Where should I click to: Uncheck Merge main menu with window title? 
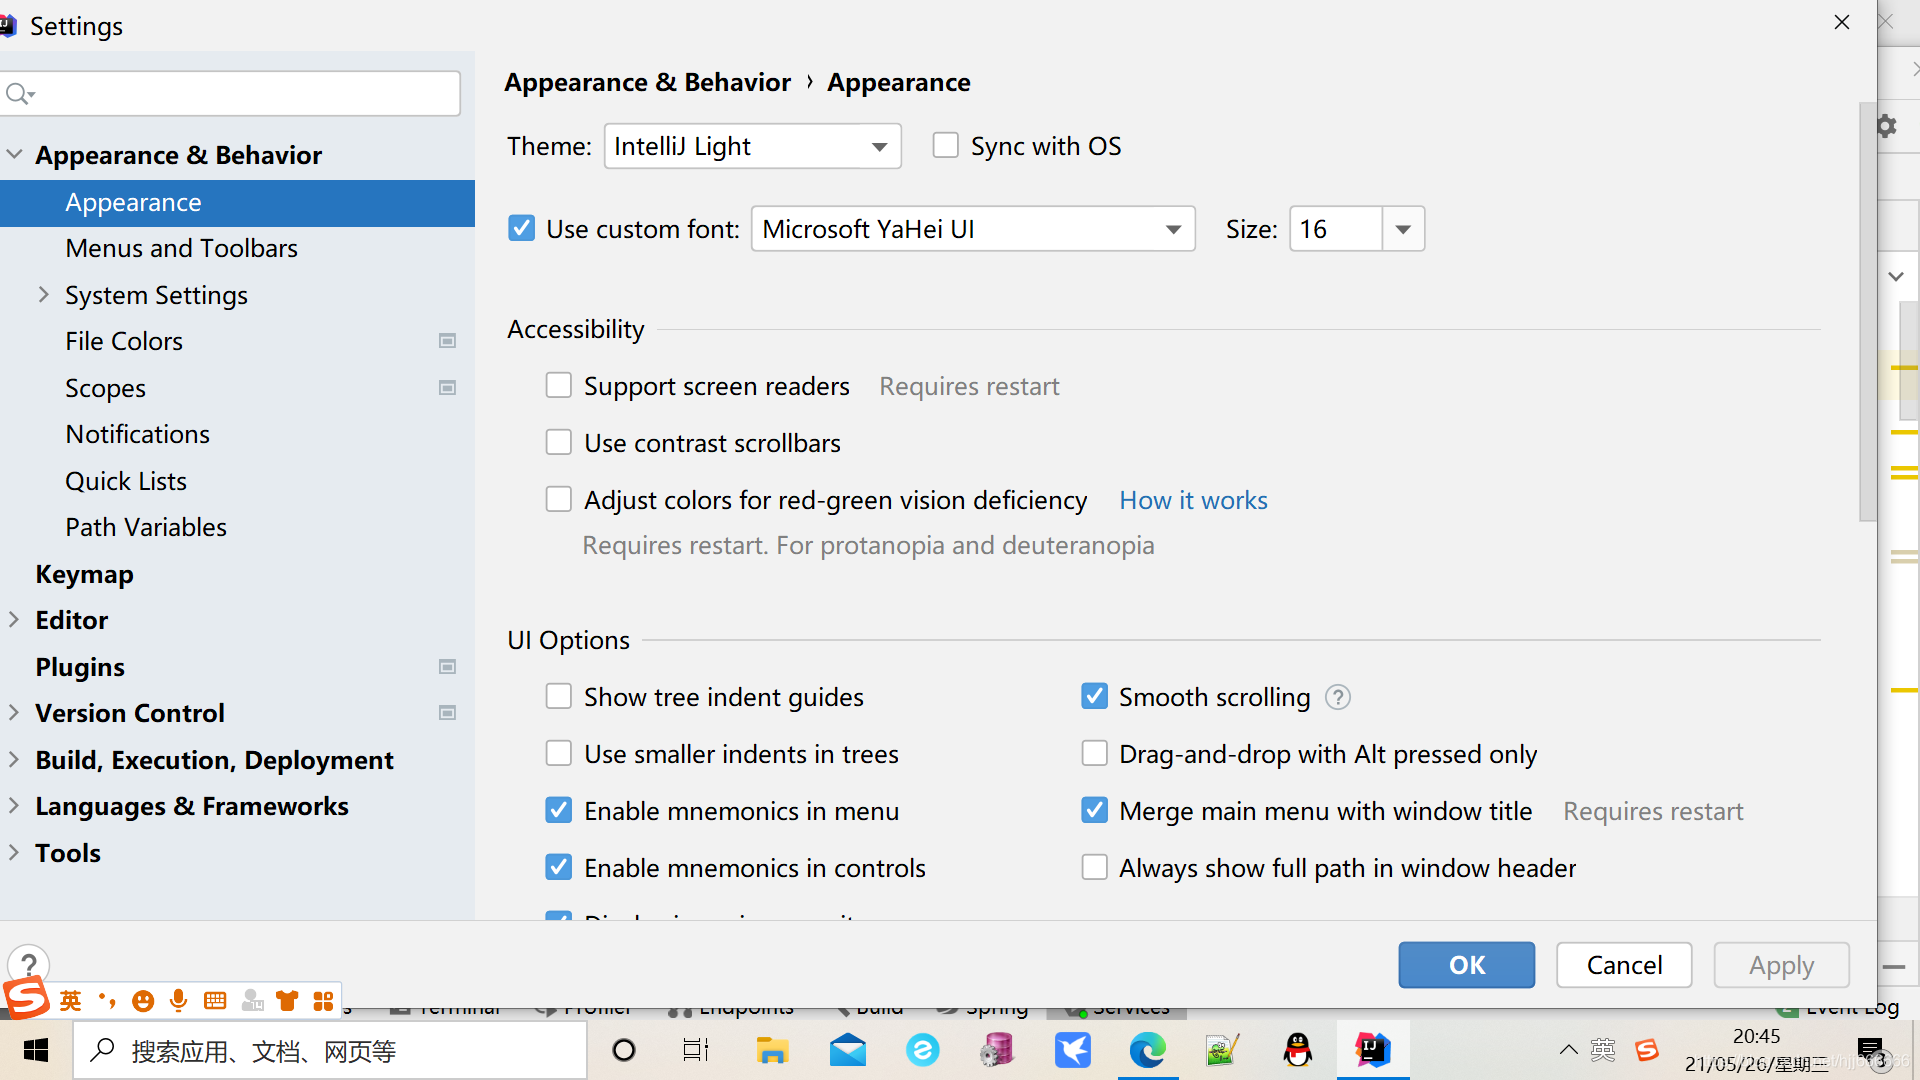(x=1094, y=811)
